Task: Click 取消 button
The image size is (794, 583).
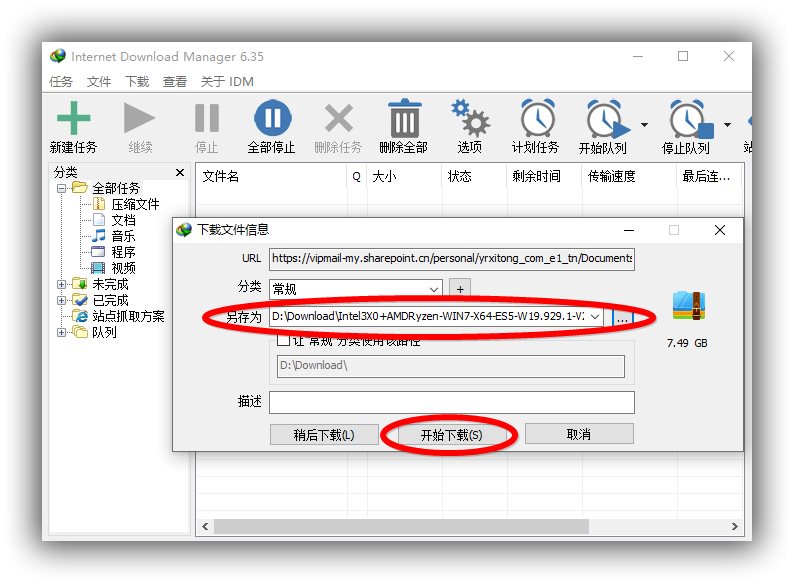Action: 579,434
